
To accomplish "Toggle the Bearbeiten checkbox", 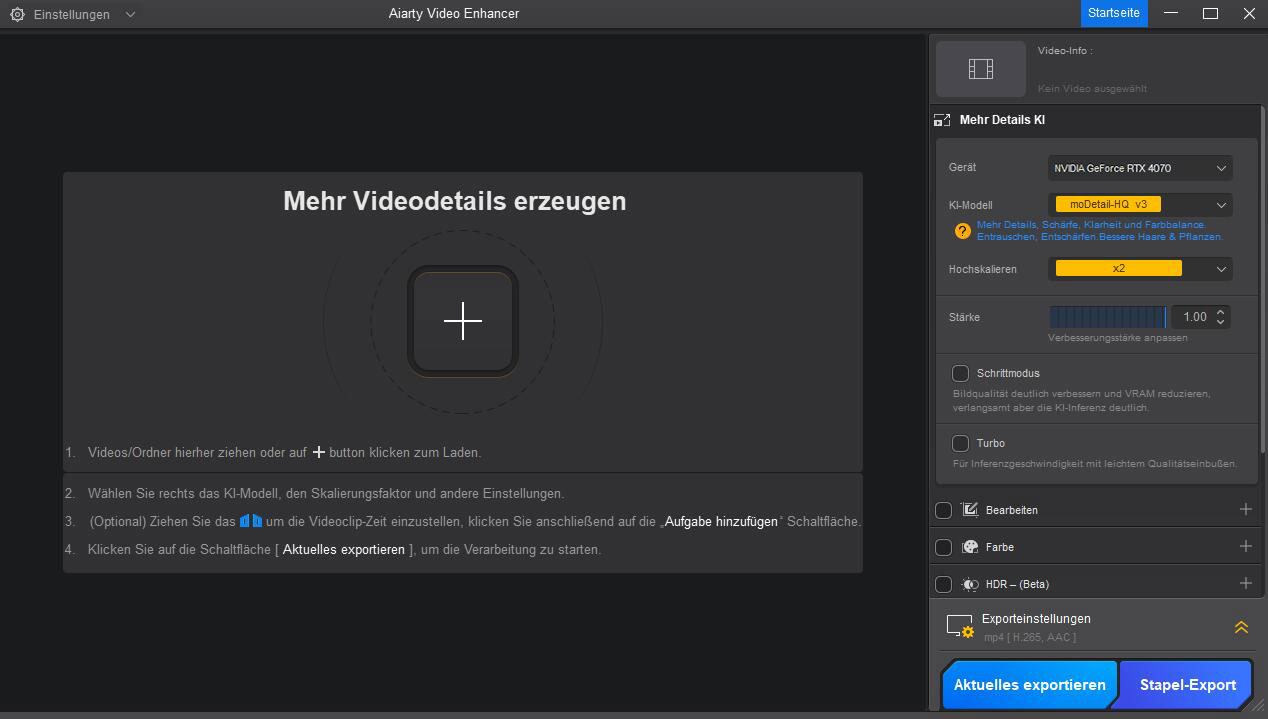I will 943,510.
